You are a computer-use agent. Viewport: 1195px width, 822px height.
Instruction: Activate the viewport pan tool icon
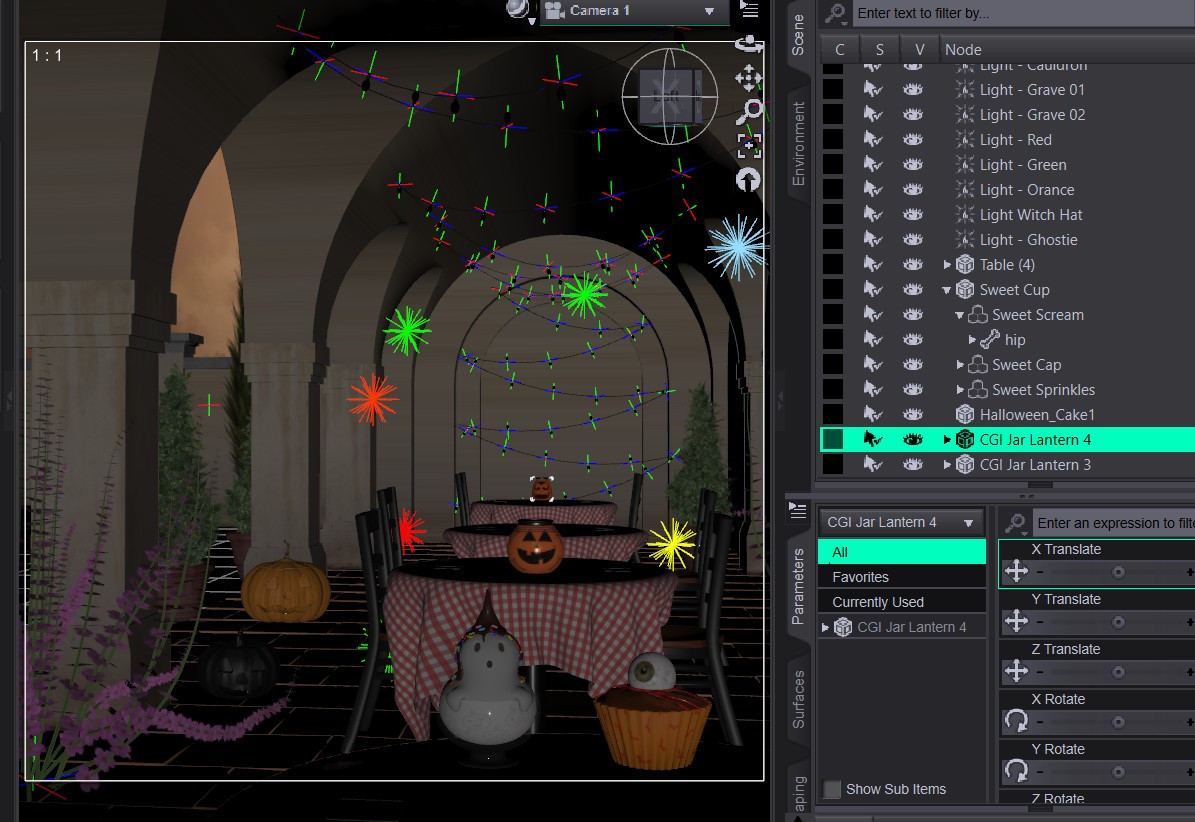(x=748, y=78)
